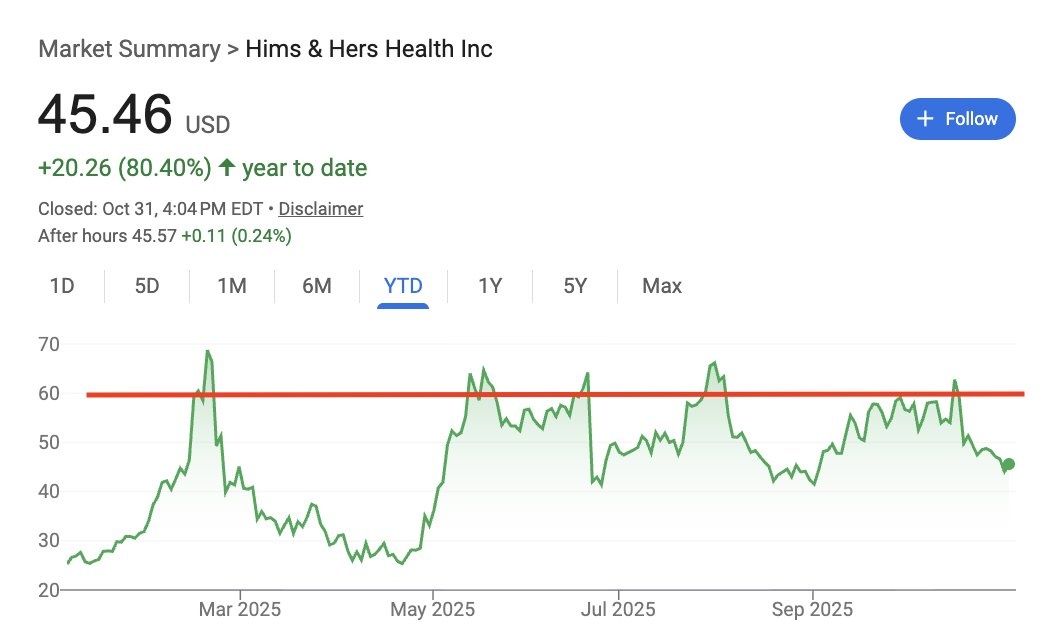Select the Max time range tab
Screen dimensions: 1064x637
662,286
